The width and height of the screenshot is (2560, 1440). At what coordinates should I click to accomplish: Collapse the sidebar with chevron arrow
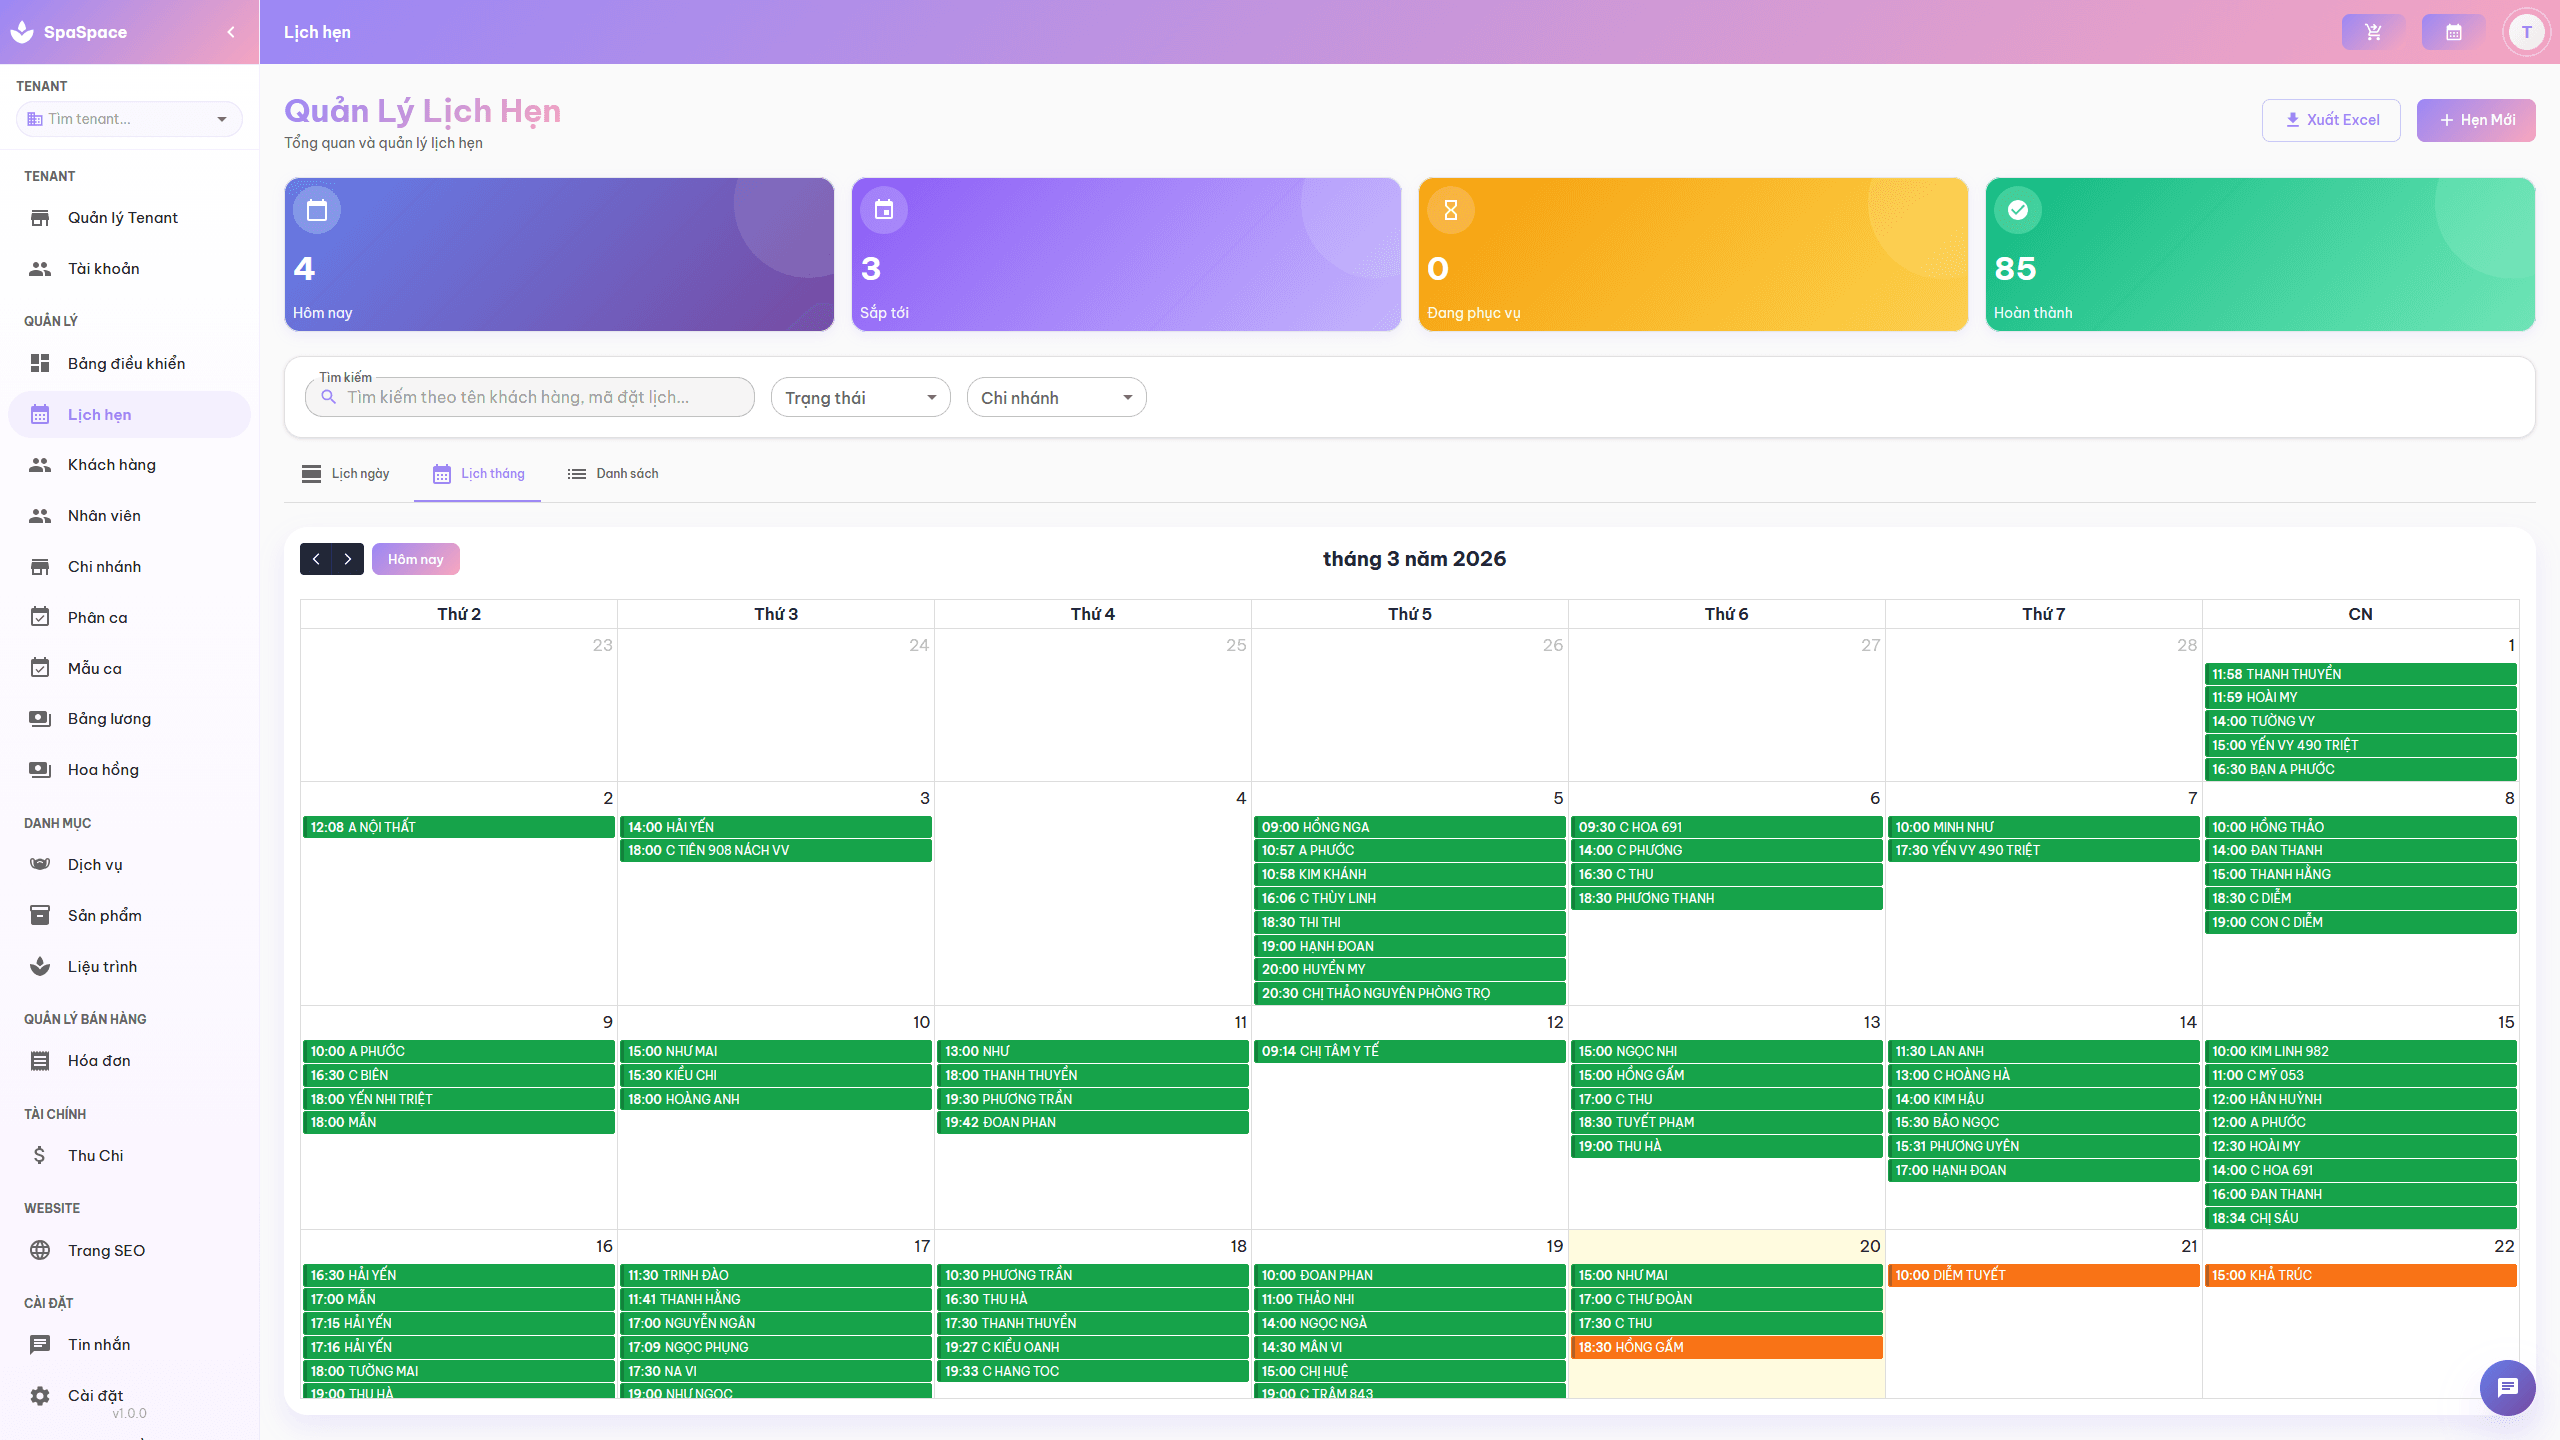(231, 32)
